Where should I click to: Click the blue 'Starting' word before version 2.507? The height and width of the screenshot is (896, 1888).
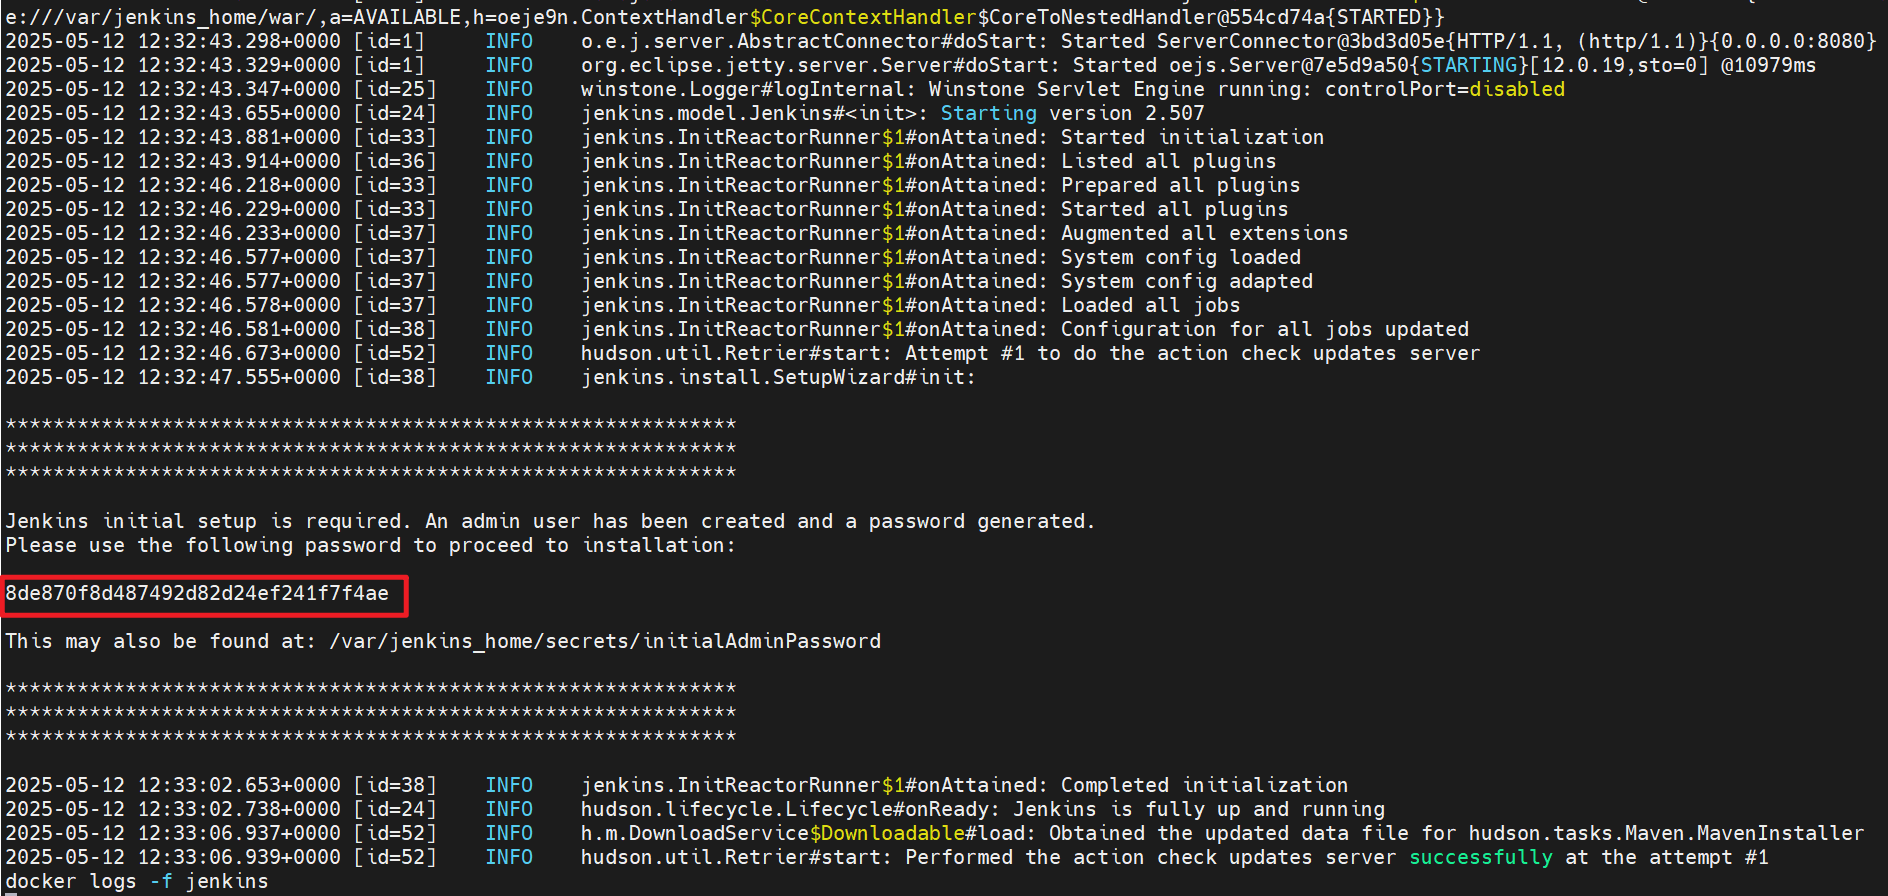tap(988, 114)
